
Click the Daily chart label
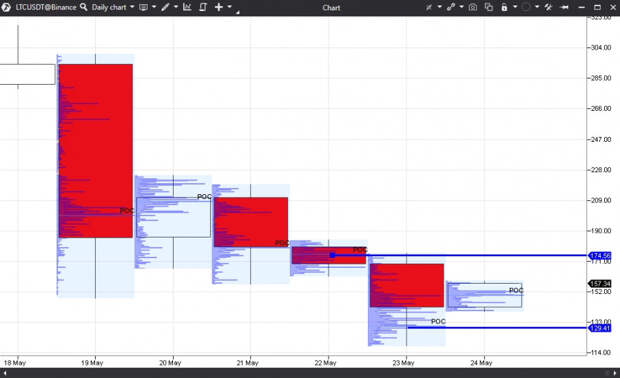click(x=109, y=7)
